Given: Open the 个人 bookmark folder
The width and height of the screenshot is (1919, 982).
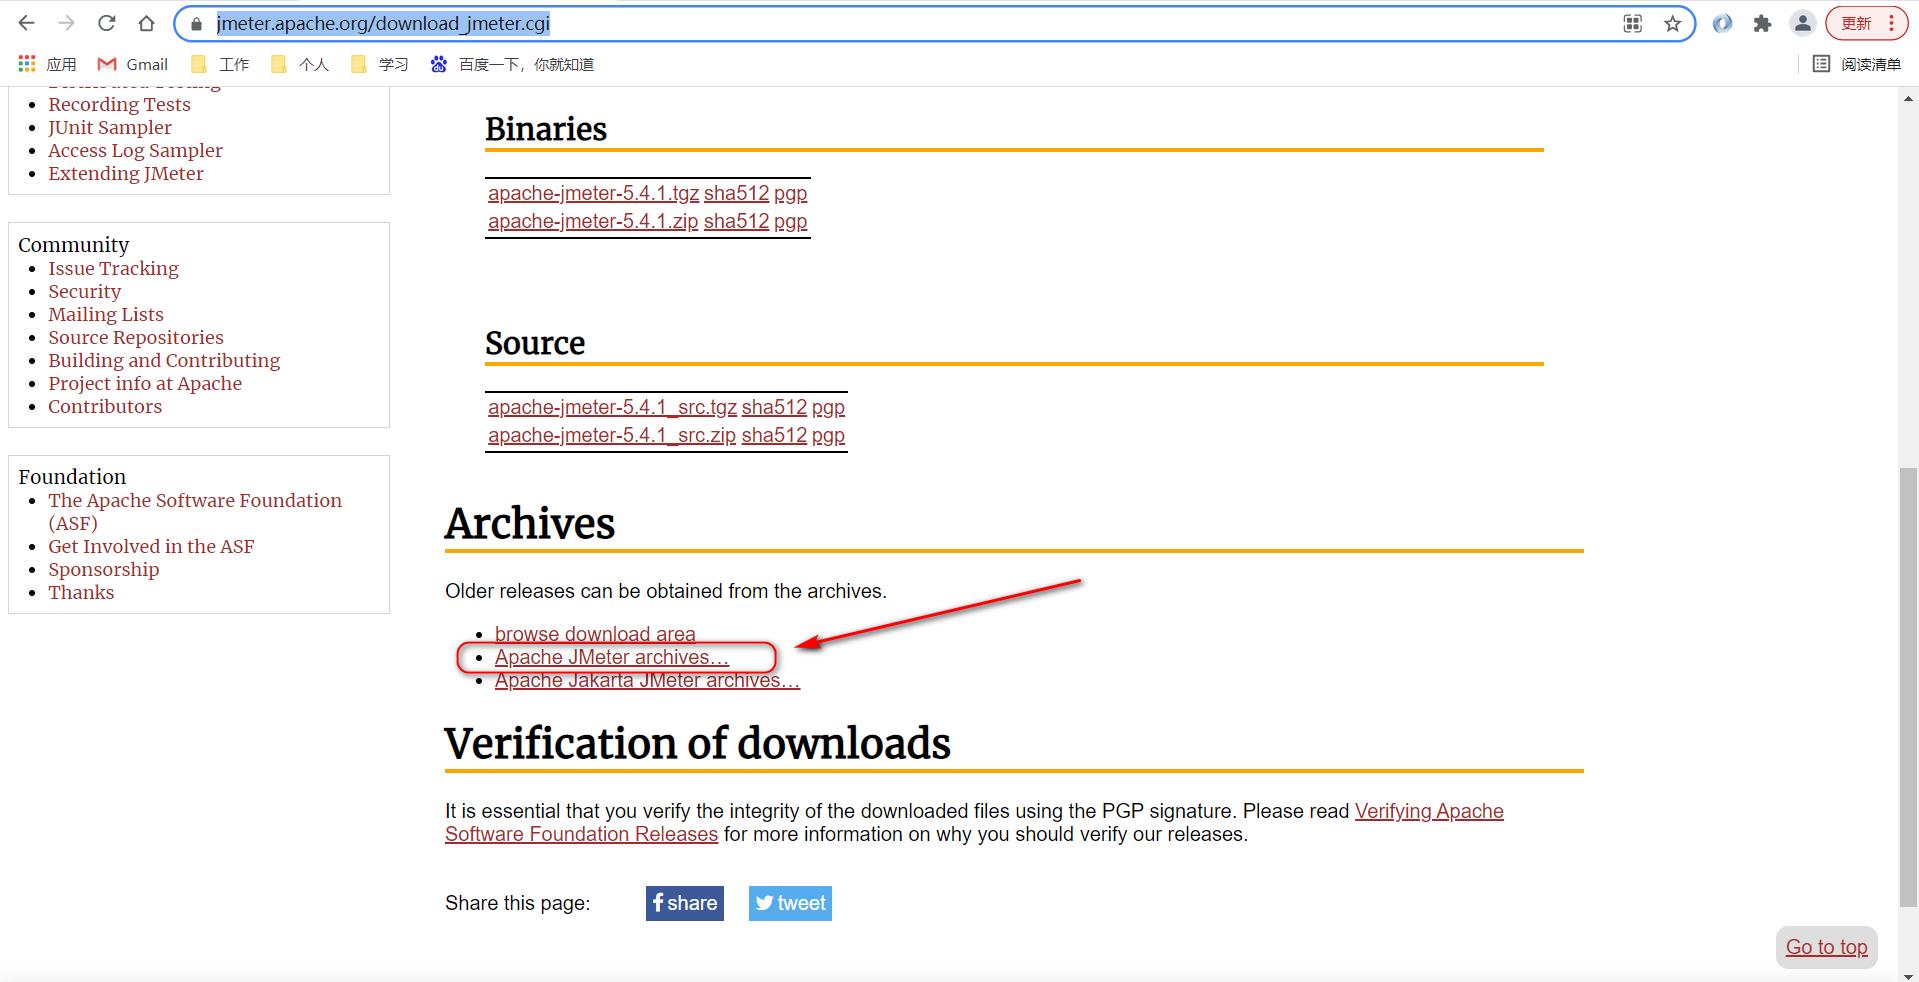Looking at the screenshot, I should (x=300, y=64).
